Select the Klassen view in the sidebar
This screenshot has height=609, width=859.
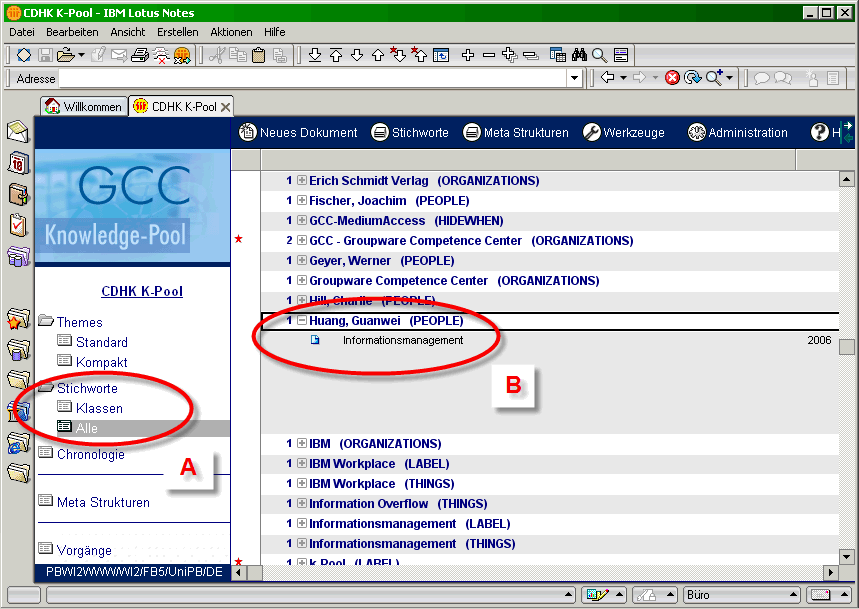[x=99, y=409]
